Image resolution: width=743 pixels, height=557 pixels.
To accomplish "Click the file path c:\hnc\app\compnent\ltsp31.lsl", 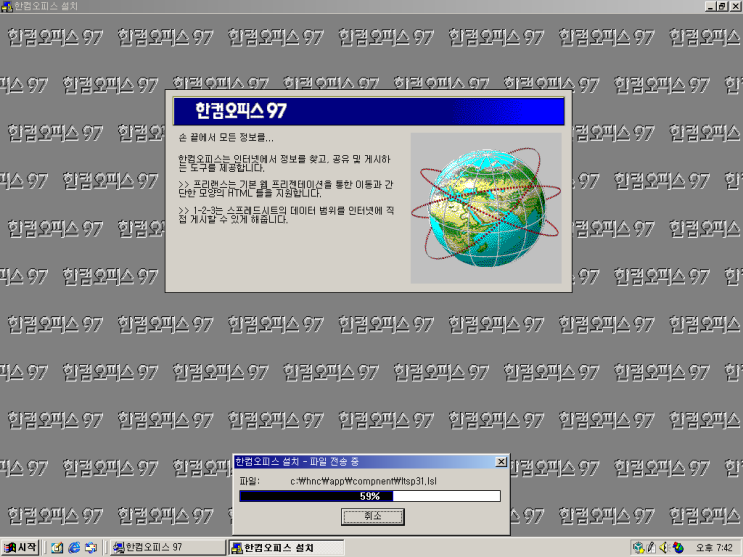I will (x=363, y=481).
